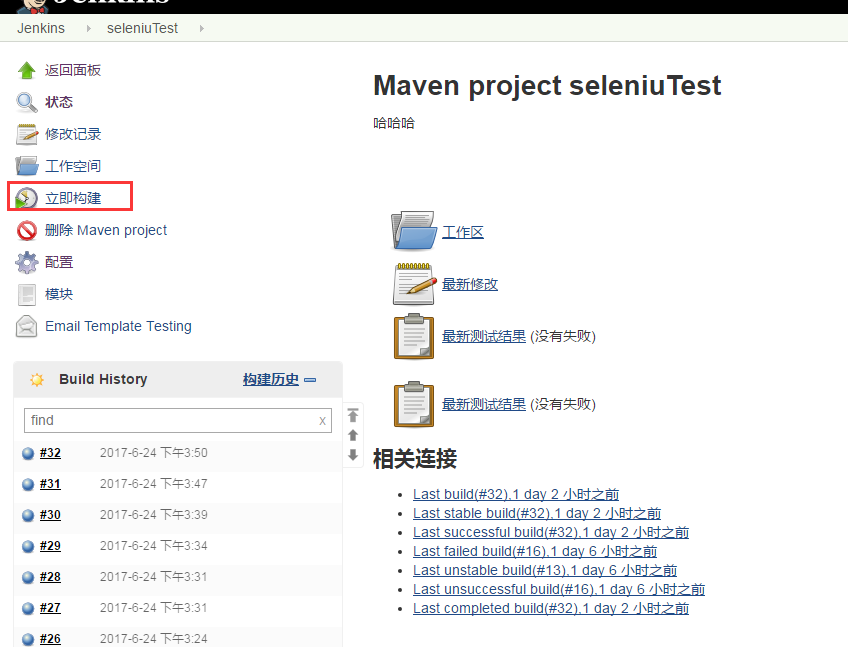Expand the Jenkins breadcrumb arrow
The width and height of the screenshot is (848, 647).
pyautogui.click(x=89, y=28)
